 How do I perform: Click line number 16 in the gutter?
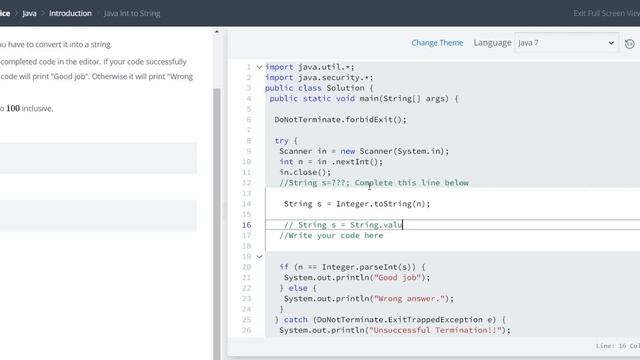click(247, 225)
